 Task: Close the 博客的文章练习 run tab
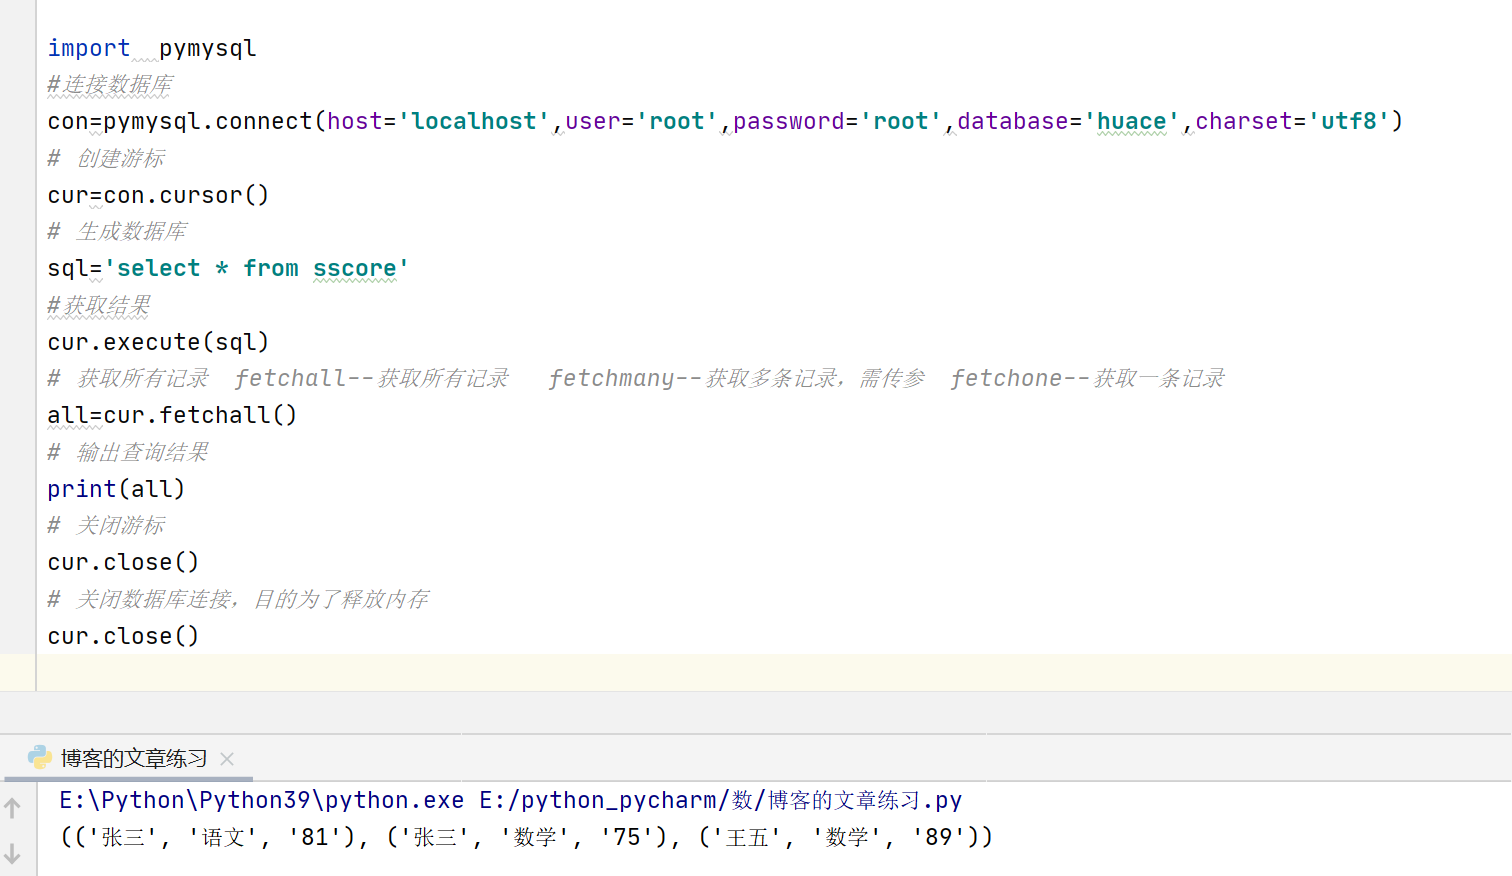point(226,759)
